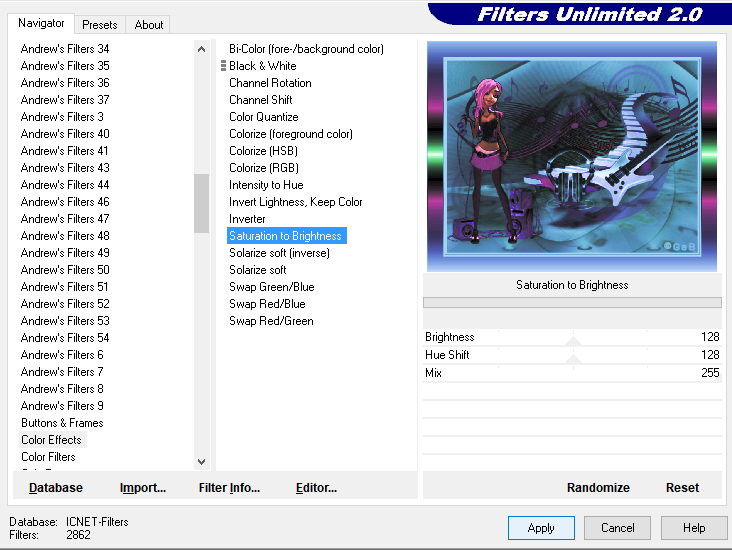
Task: Select Andrew's Filters 46 category
Action: click(x=65, y=202)
